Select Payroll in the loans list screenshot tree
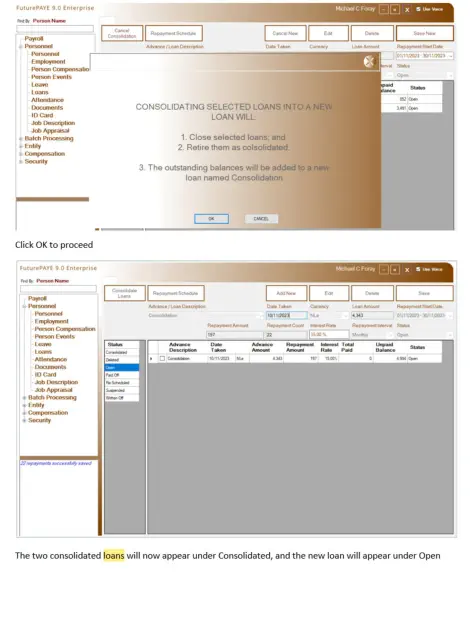Image resolution: width=470 pixels, height=628 pixels. click(x=37, y=299)
